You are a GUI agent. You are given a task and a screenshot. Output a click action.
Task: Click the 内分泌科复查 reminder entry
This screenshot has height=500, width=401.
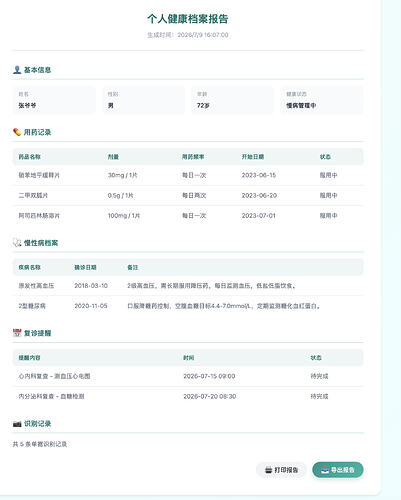51,396
